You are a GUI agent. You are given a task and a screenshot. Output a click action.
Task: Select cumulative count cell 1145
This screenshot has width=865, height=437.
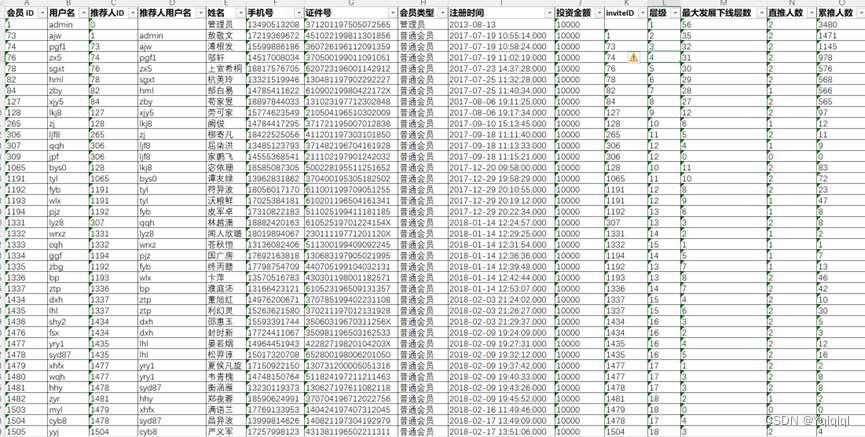click(x=840, y=46)
